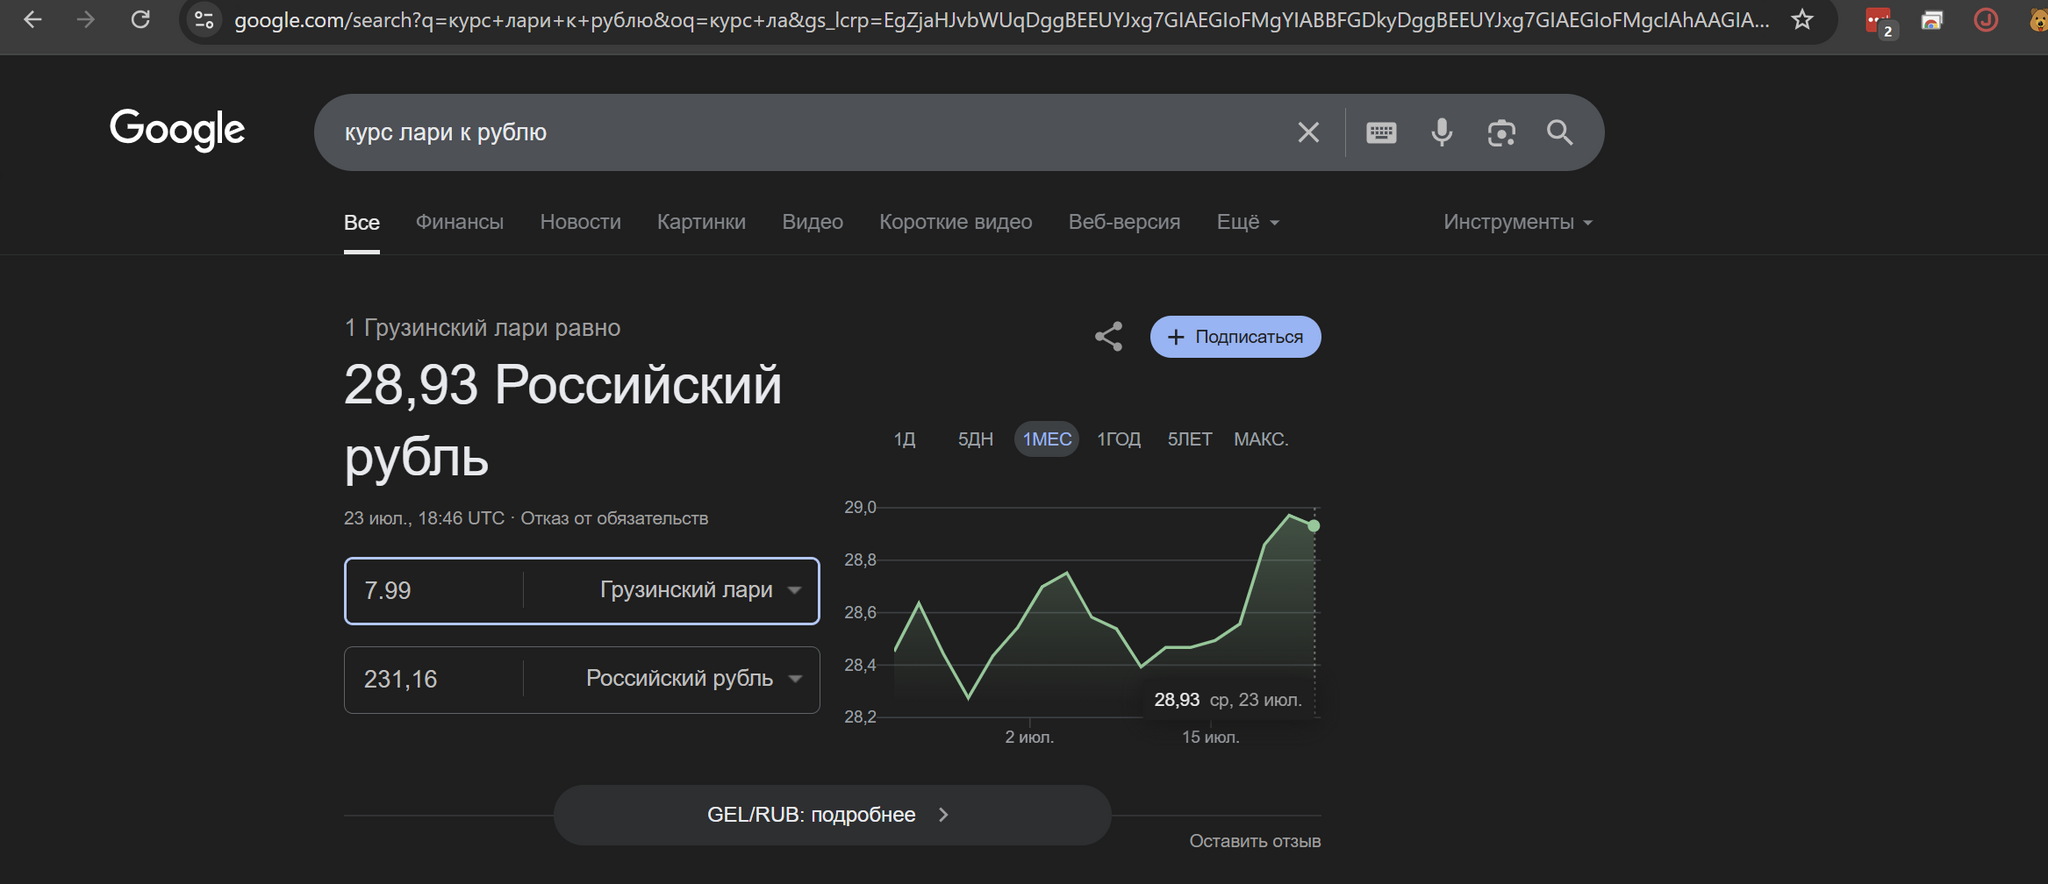Click the magnifying glass search icon

[x=1559, y=132]
